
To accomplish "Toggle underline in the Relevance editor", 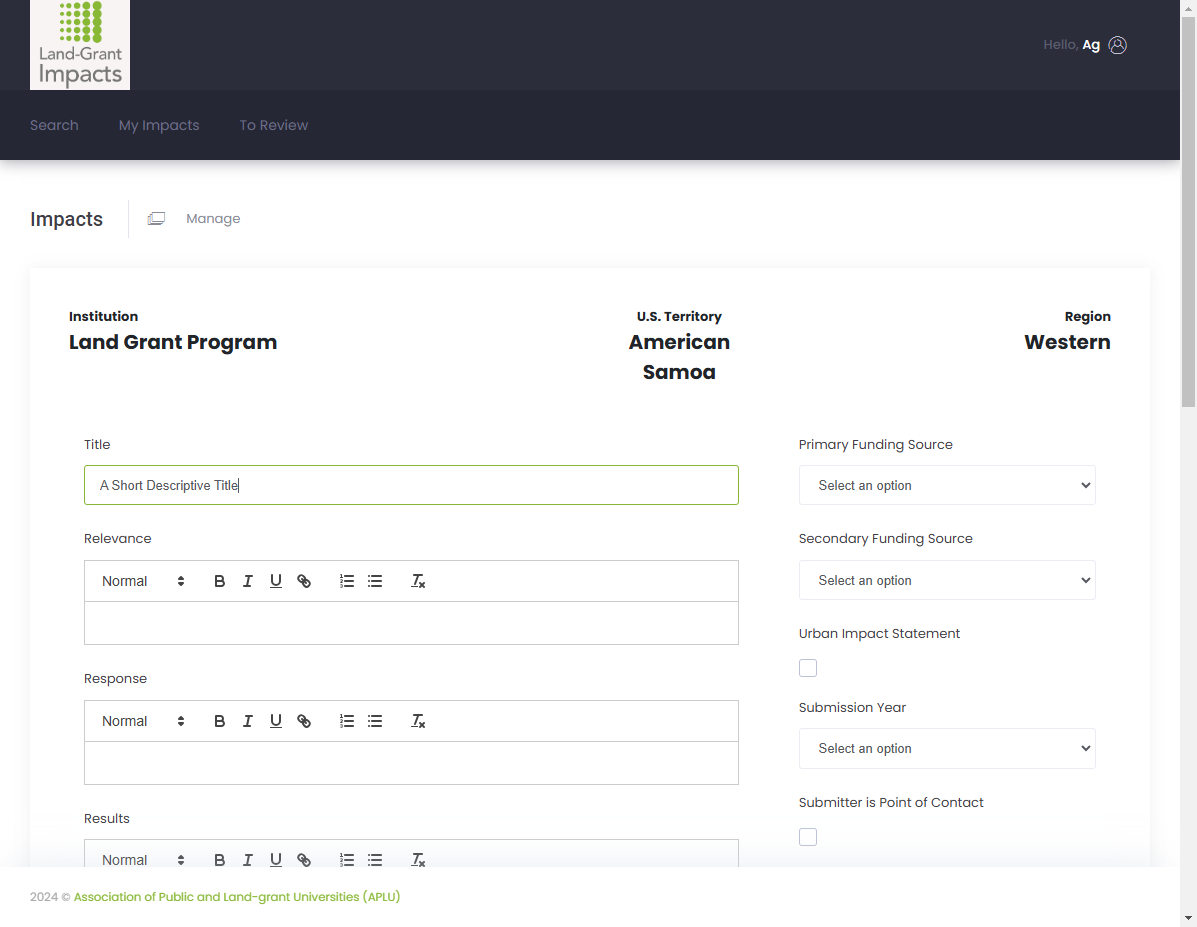I will [x=276, y=581].
